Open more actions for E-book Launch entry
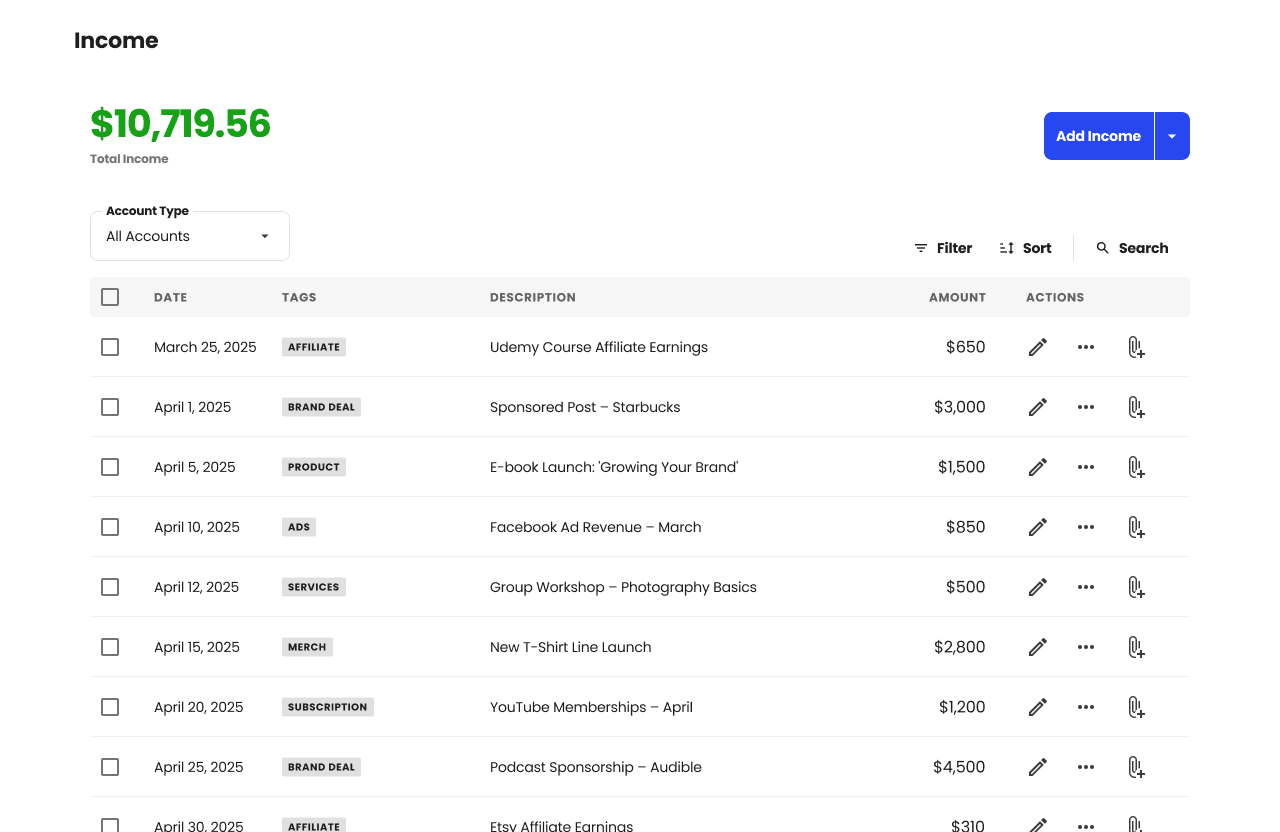 point(1085,467)
